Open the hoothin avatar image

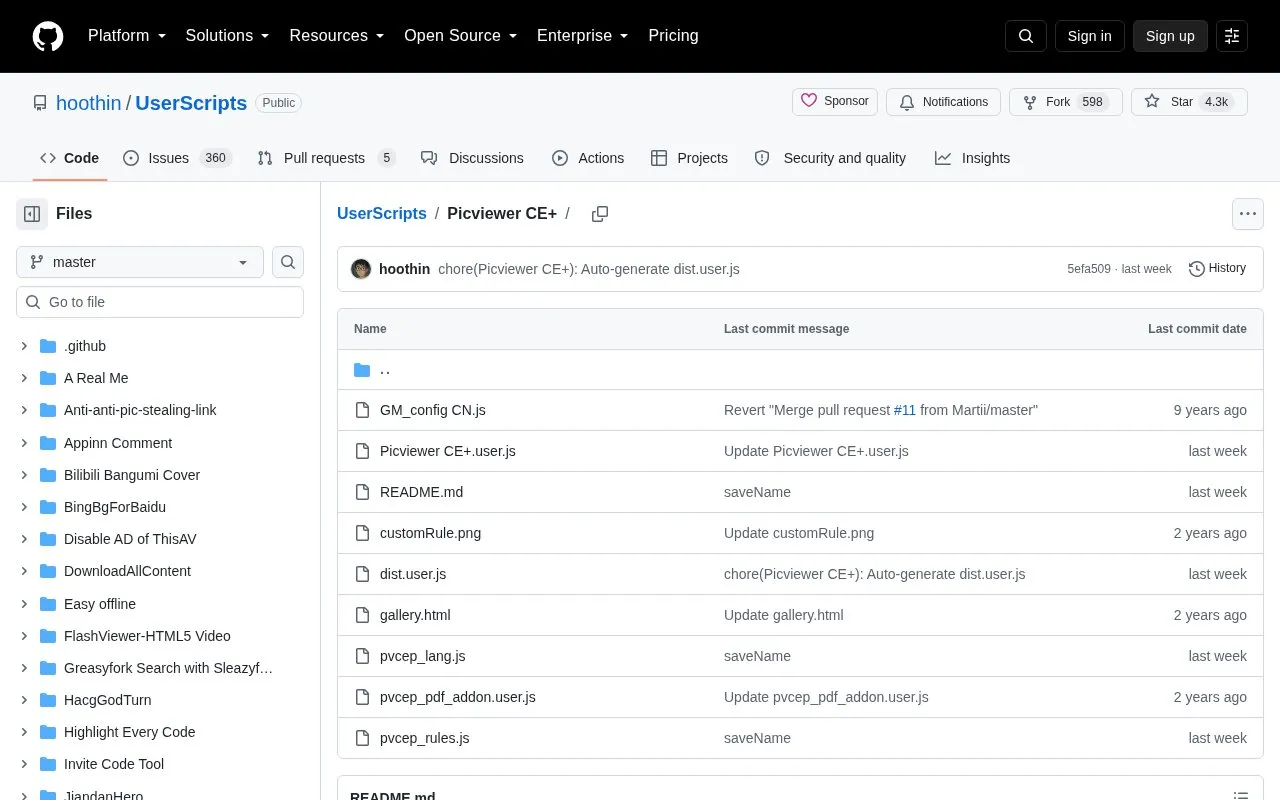tap(361, 269)
